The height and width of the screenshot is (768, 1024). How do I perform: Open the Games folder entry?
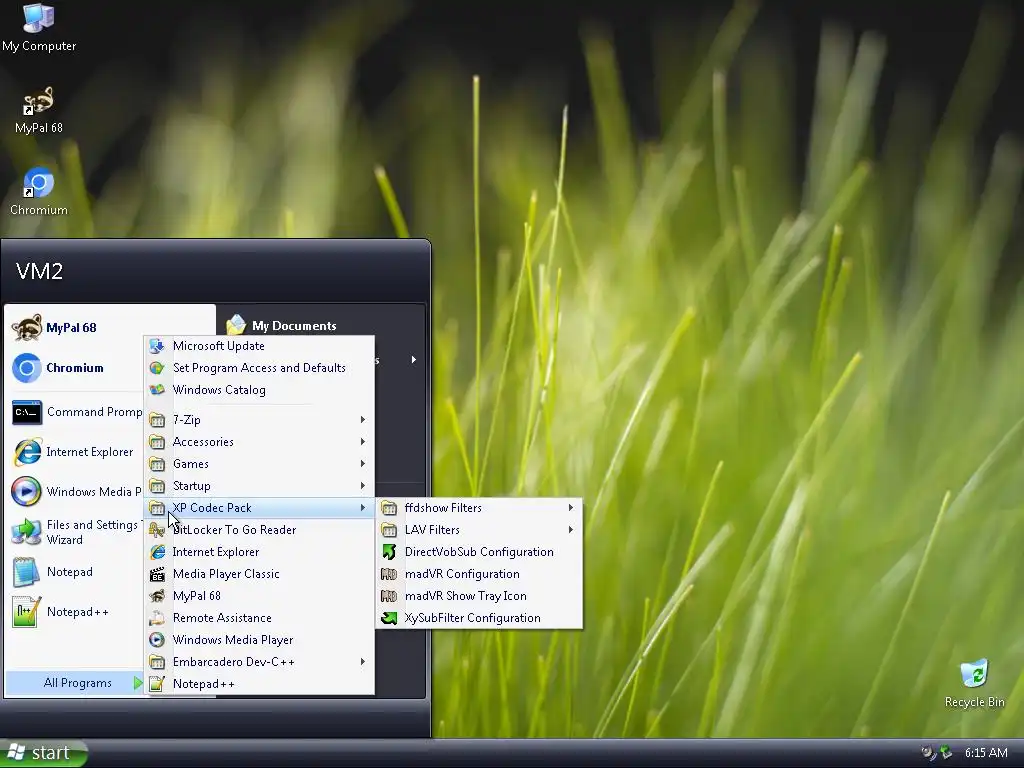click(x=259, y=464)
